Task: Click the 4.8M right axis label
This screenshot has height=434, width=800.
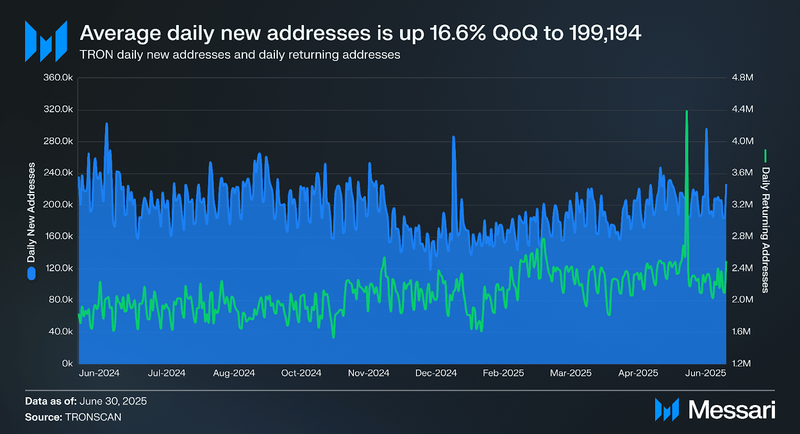Action: click(742, 78)
